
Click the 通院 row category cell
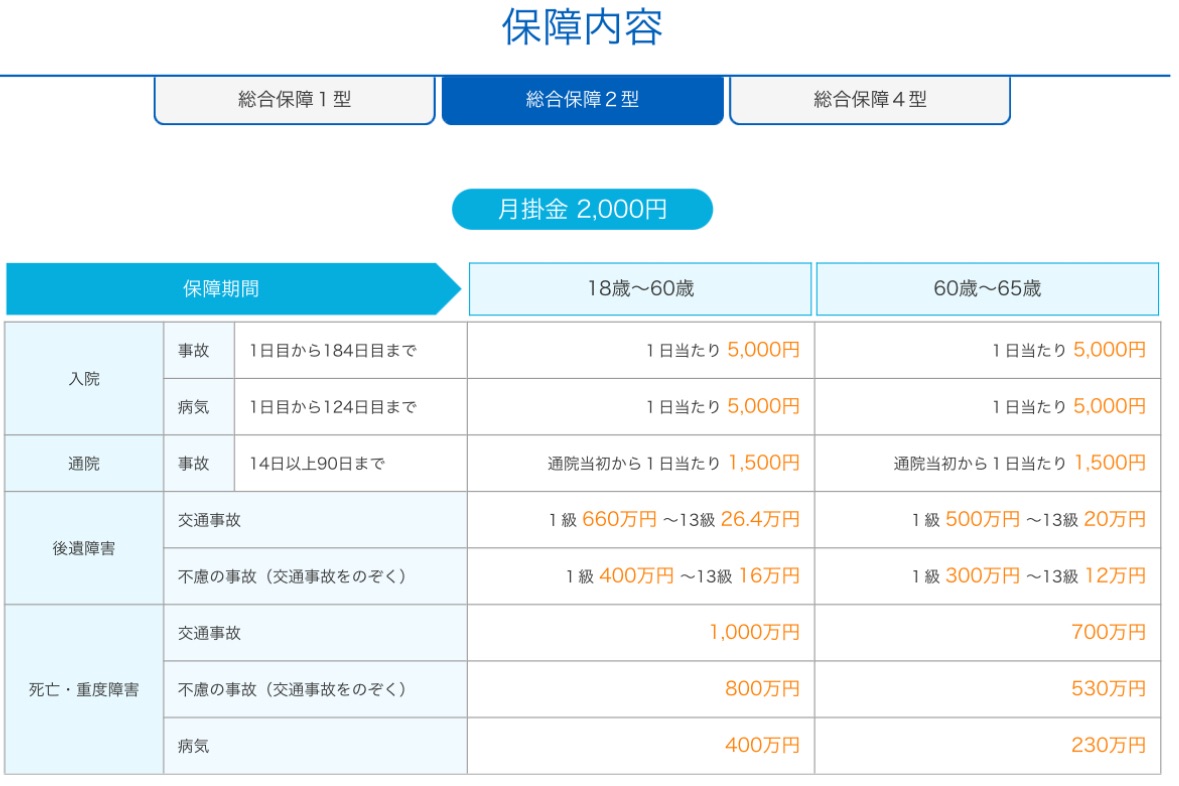click(x=85, y=463)
